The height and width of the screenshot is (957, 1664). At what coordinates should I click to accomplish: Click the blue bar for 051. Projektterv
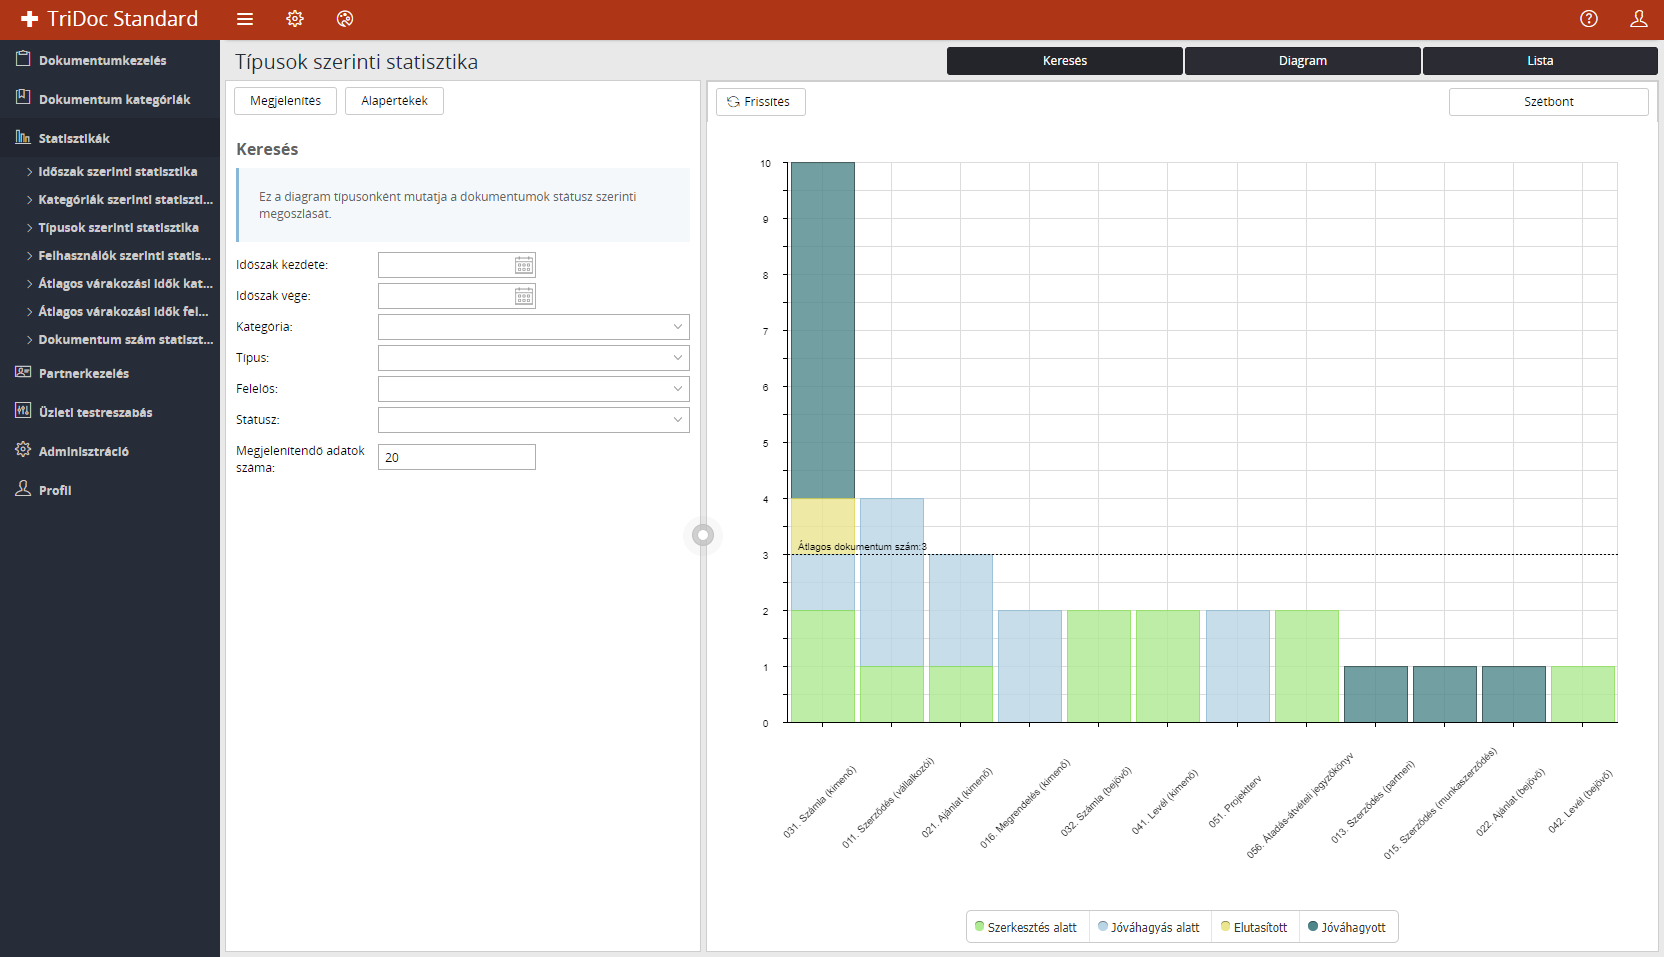pos(1238,666)
